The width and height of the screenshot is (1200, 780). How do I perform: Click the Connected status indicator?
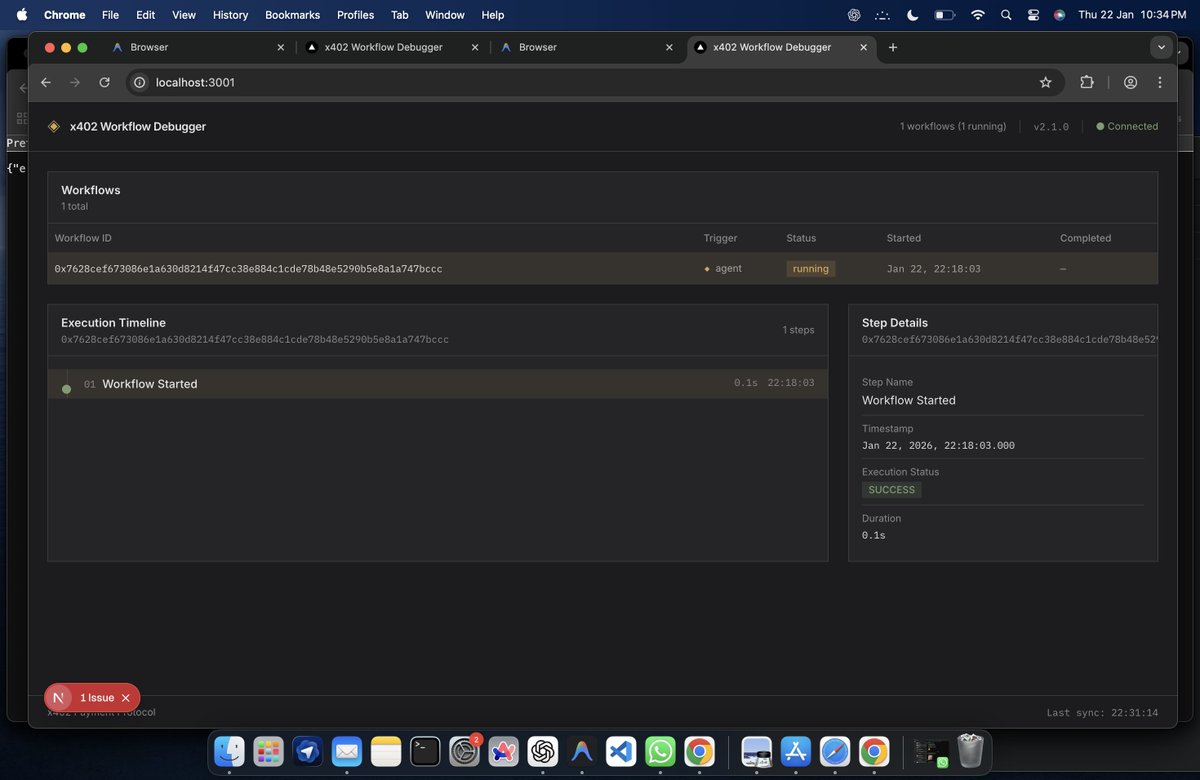pos(1127,127)
